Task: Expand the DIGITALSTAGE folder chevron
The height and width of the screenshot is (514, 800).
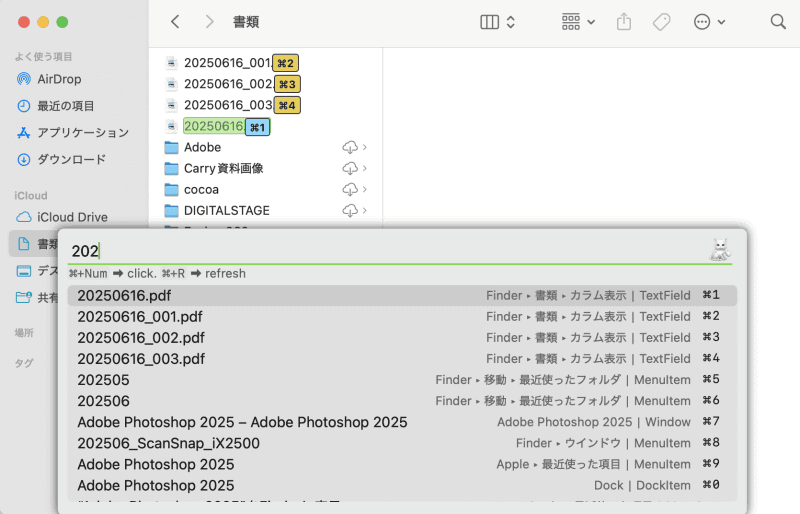Action: (365, 210)
